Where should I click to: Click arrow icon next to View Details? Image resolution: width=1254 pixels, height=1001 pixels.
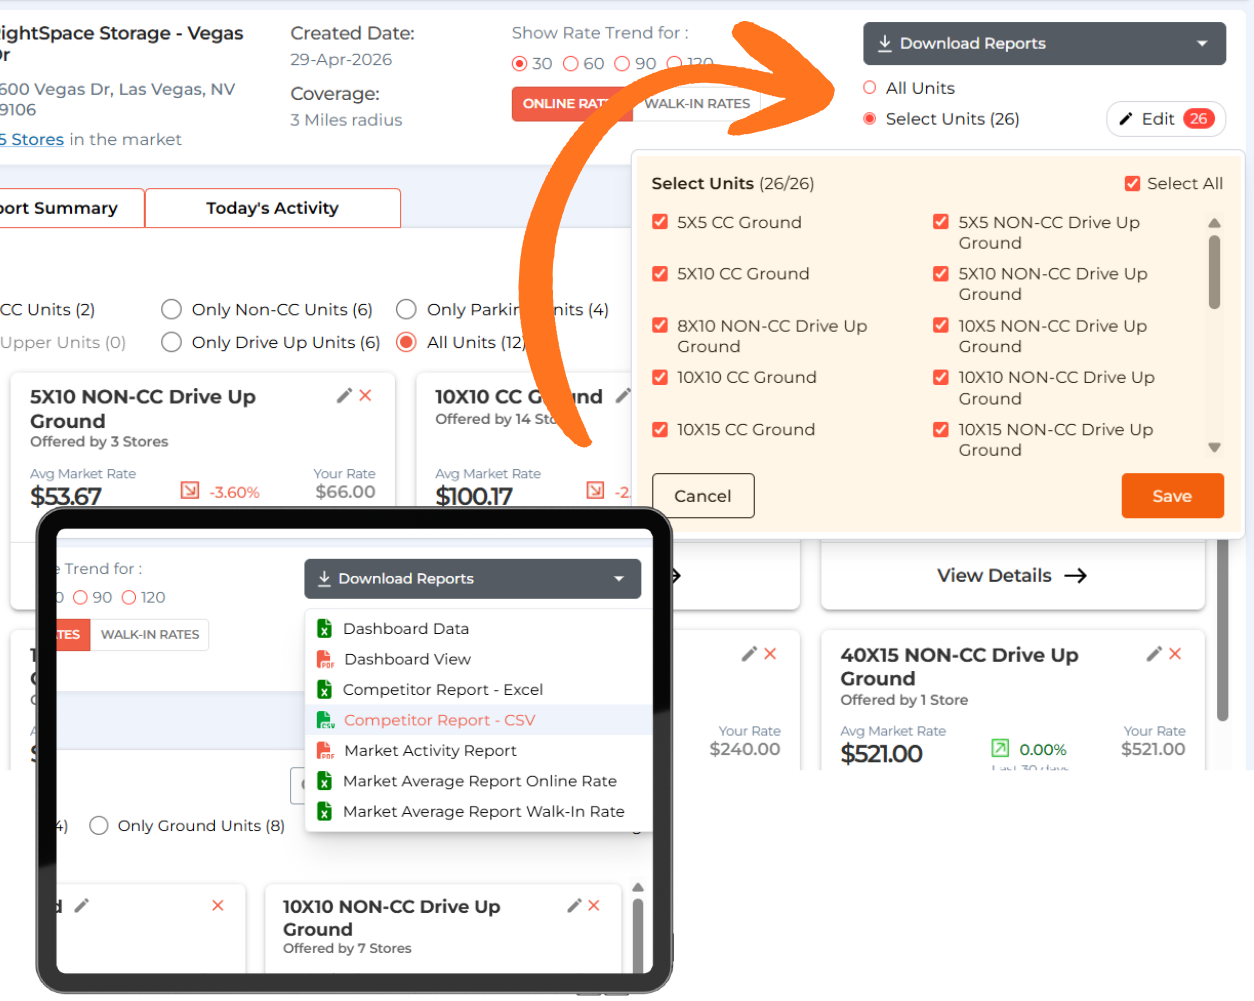pyautogui.click(x=1076, y=576)
